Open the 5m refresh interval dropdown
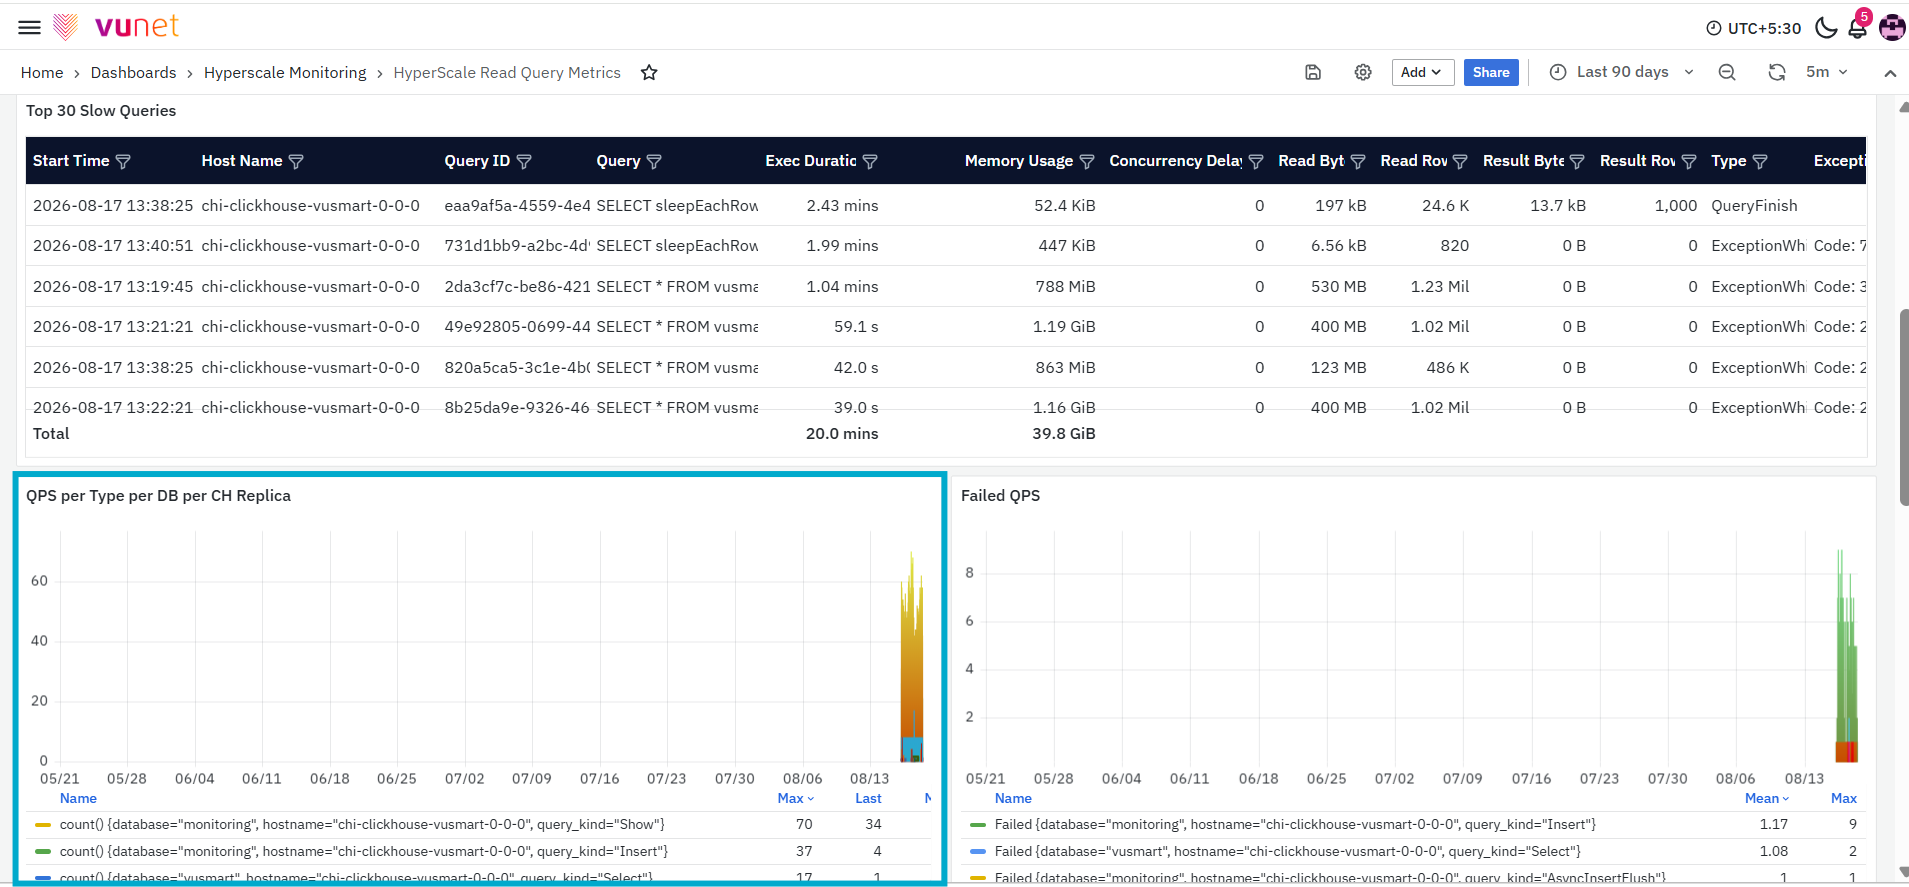 click(x=1827, y=72)
